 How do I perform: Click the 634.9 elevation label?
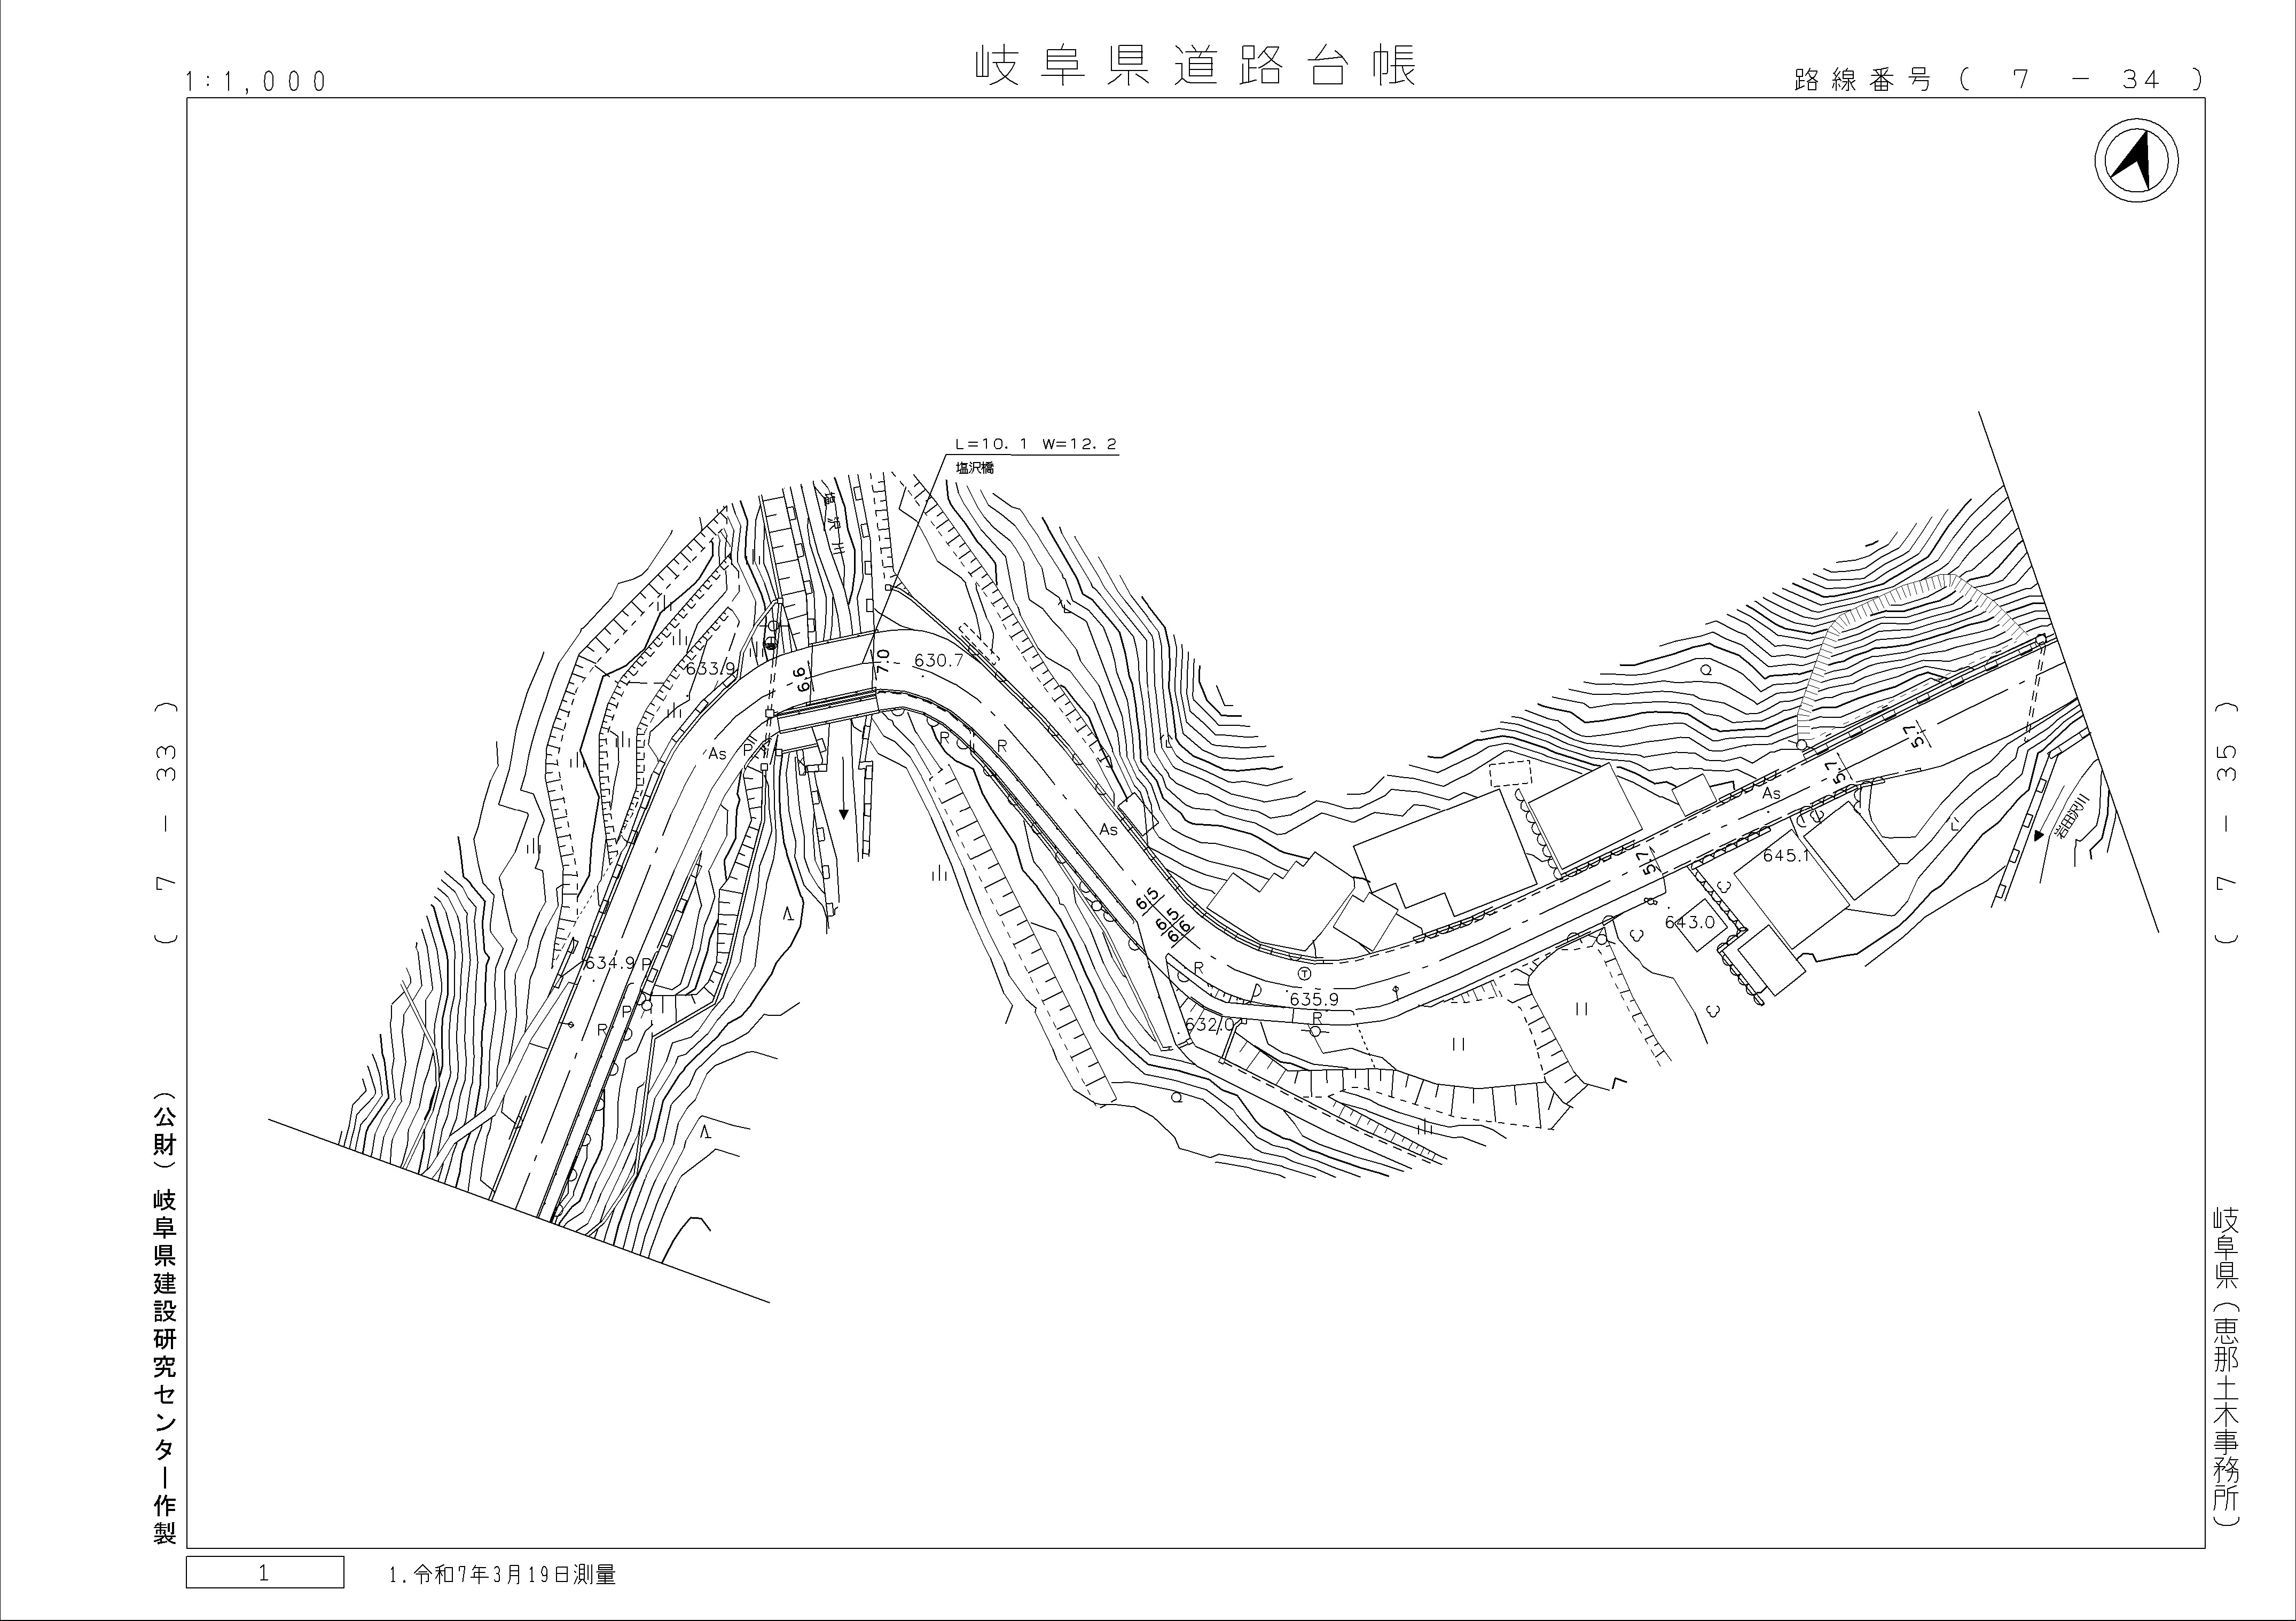coord(609,964)
